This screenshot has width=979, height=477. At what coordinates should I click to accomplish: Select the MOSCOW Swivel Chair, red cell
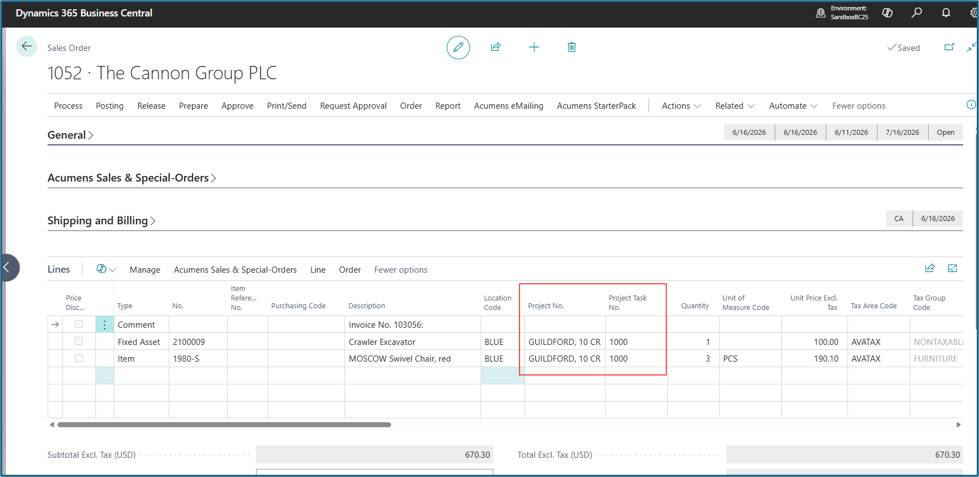point(412,359)
